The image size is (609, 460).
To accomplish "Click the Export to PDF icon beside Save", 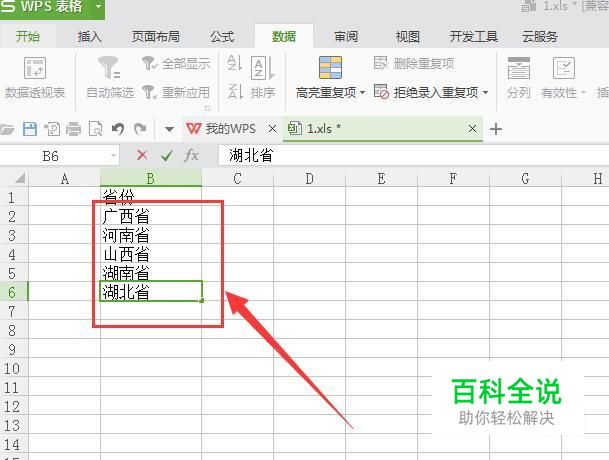I will click(52, 129).
